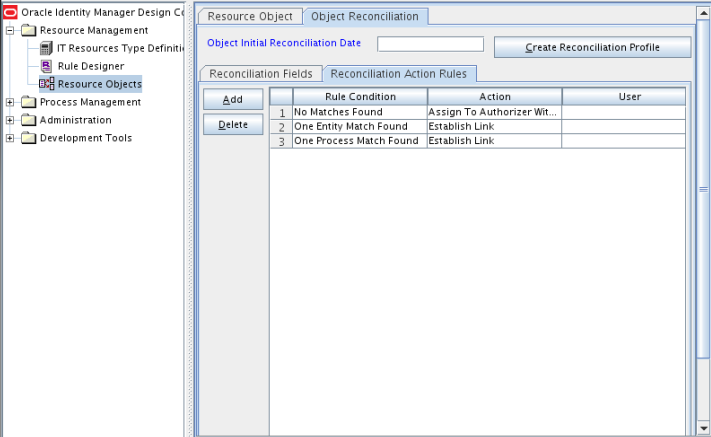Click the Administration folder icon

tap(29, 120)
